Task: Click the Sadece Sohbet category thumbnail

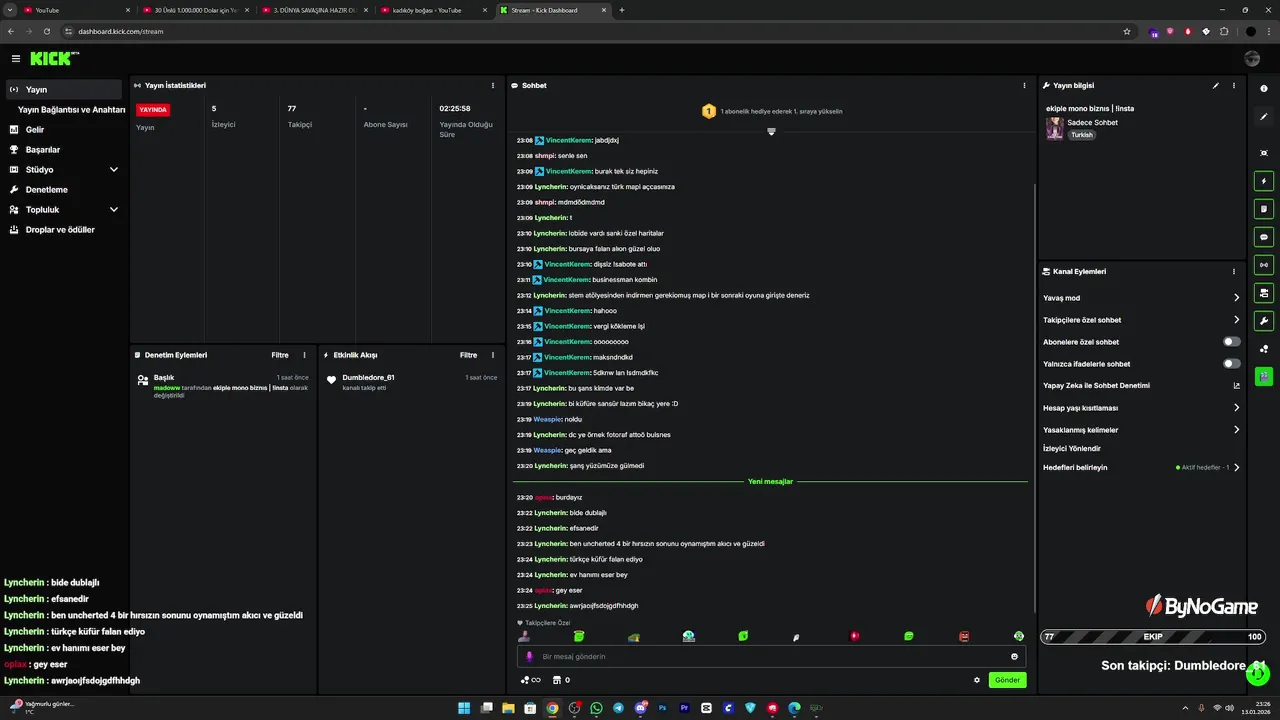Action: pos(1054,128)
